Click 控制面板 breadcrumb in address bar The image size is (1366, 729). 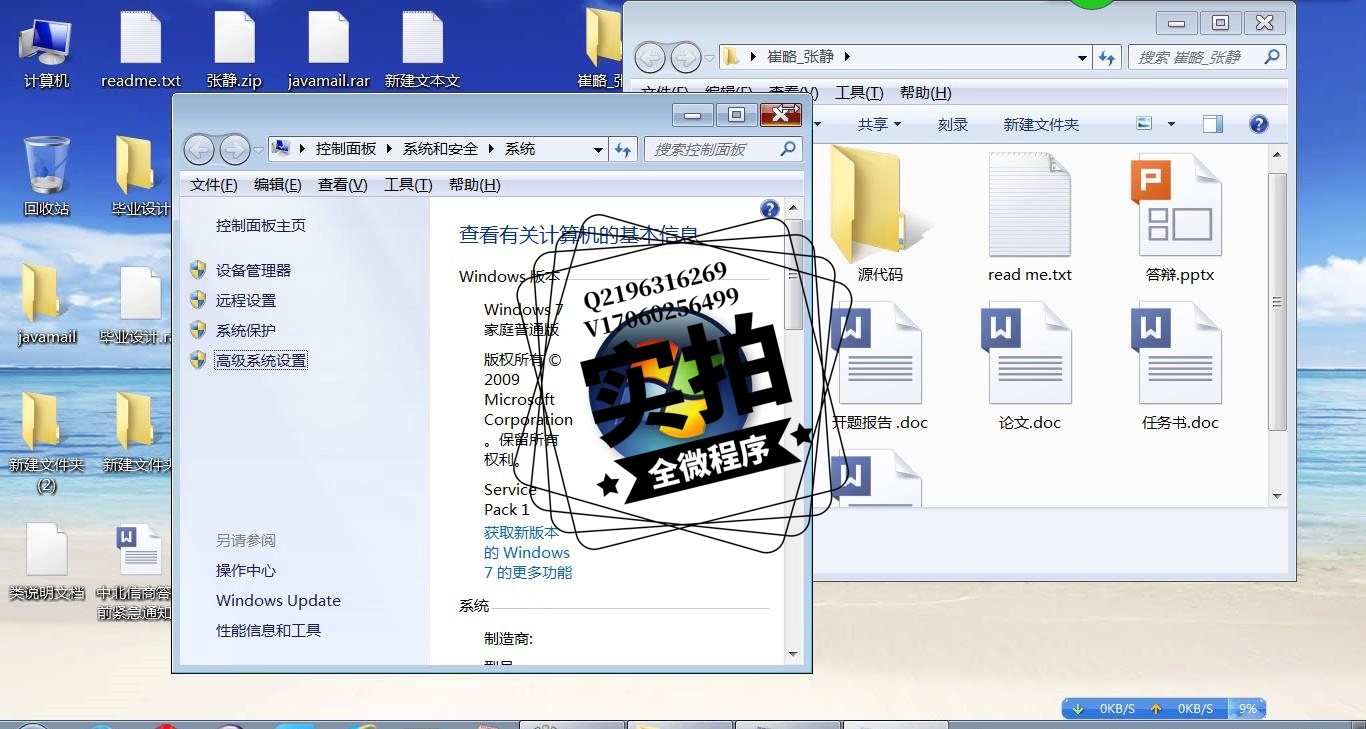tap(346, 149)
